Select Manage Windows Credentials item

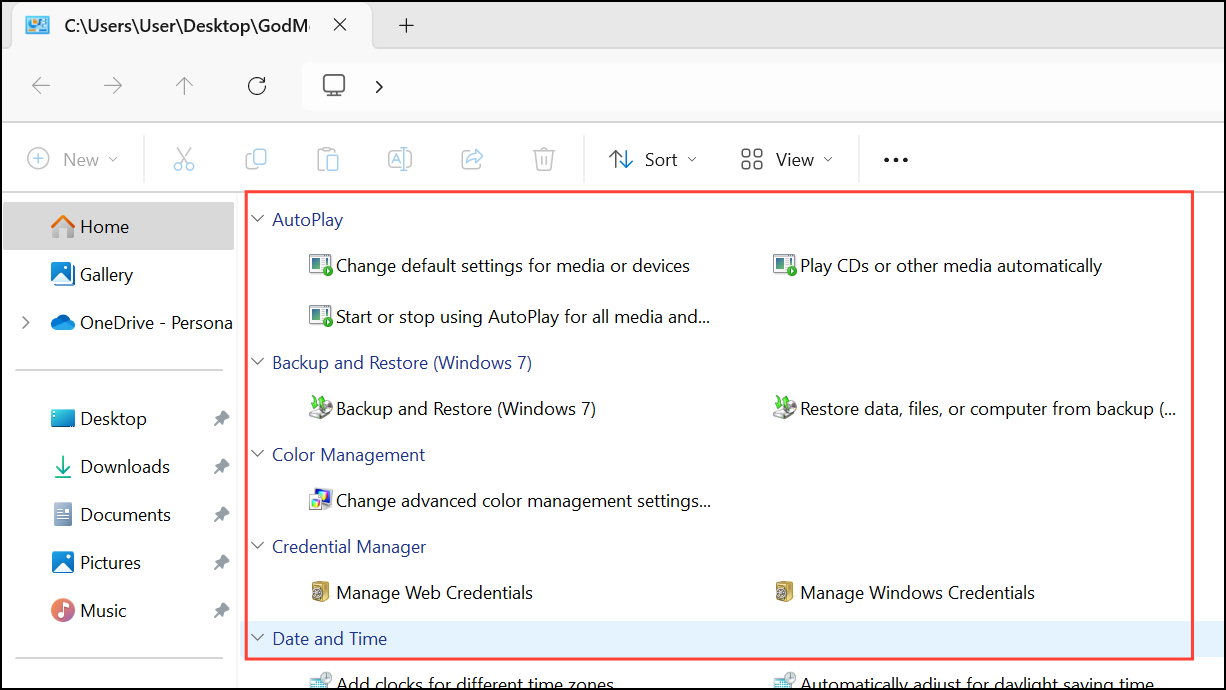tap(904, 592)
